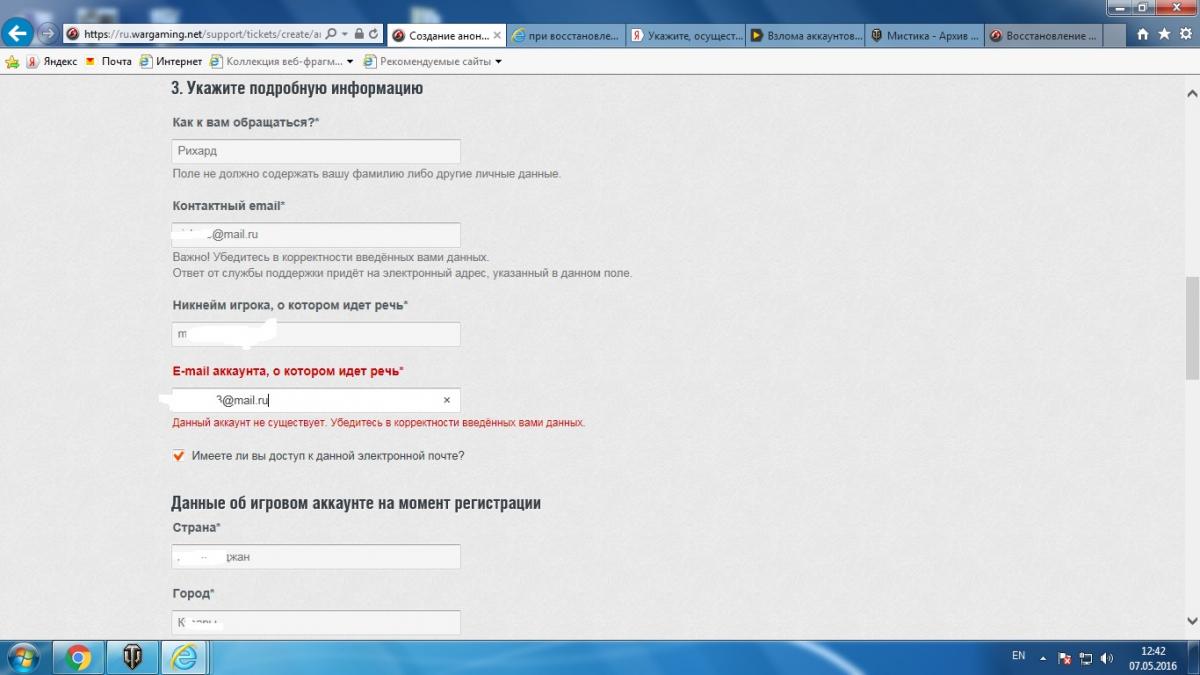Expand the Рекомендуемые сайты dropdown
Screen dimensions: 1200x675
click(x=498, y=62)
